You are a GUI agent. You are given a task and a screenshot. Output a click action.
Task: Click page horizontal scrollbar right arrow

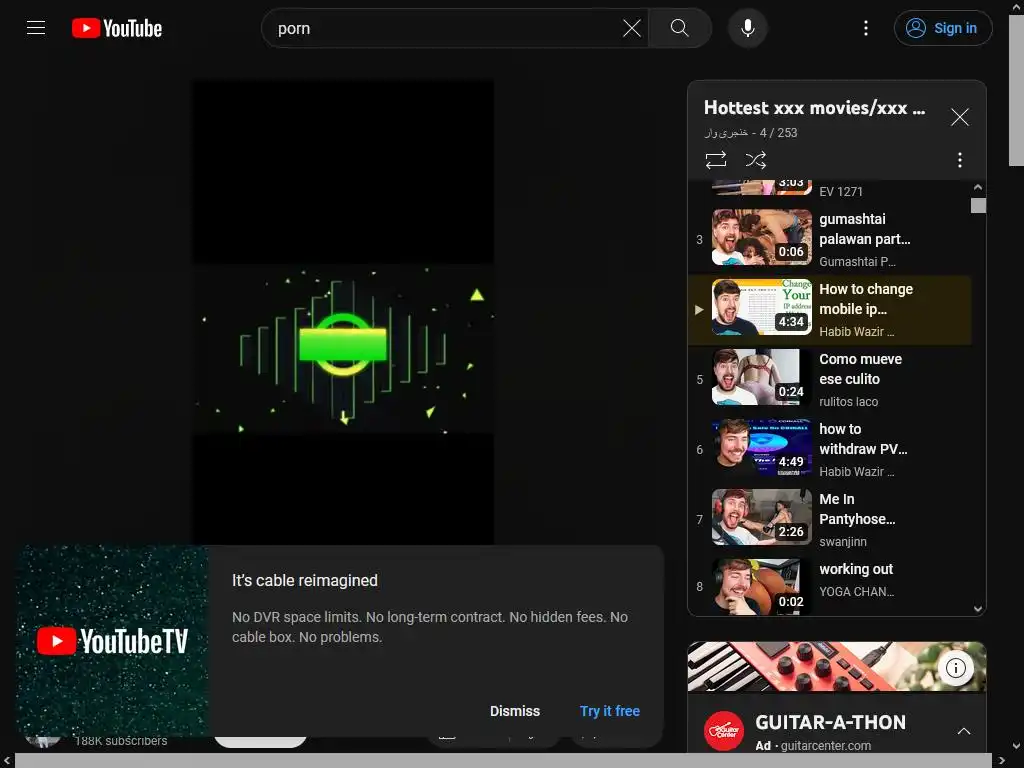[1001, 760]
